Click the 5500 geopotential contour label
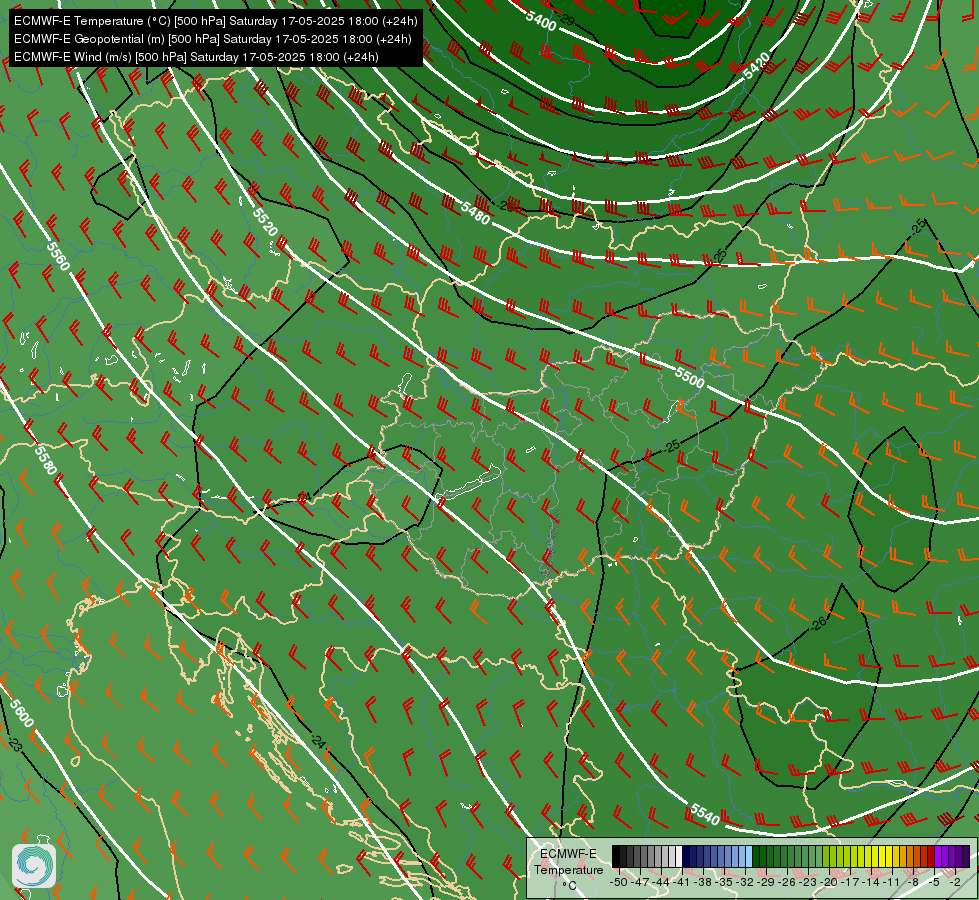979x900 pixels. click(x=689, y=377)
